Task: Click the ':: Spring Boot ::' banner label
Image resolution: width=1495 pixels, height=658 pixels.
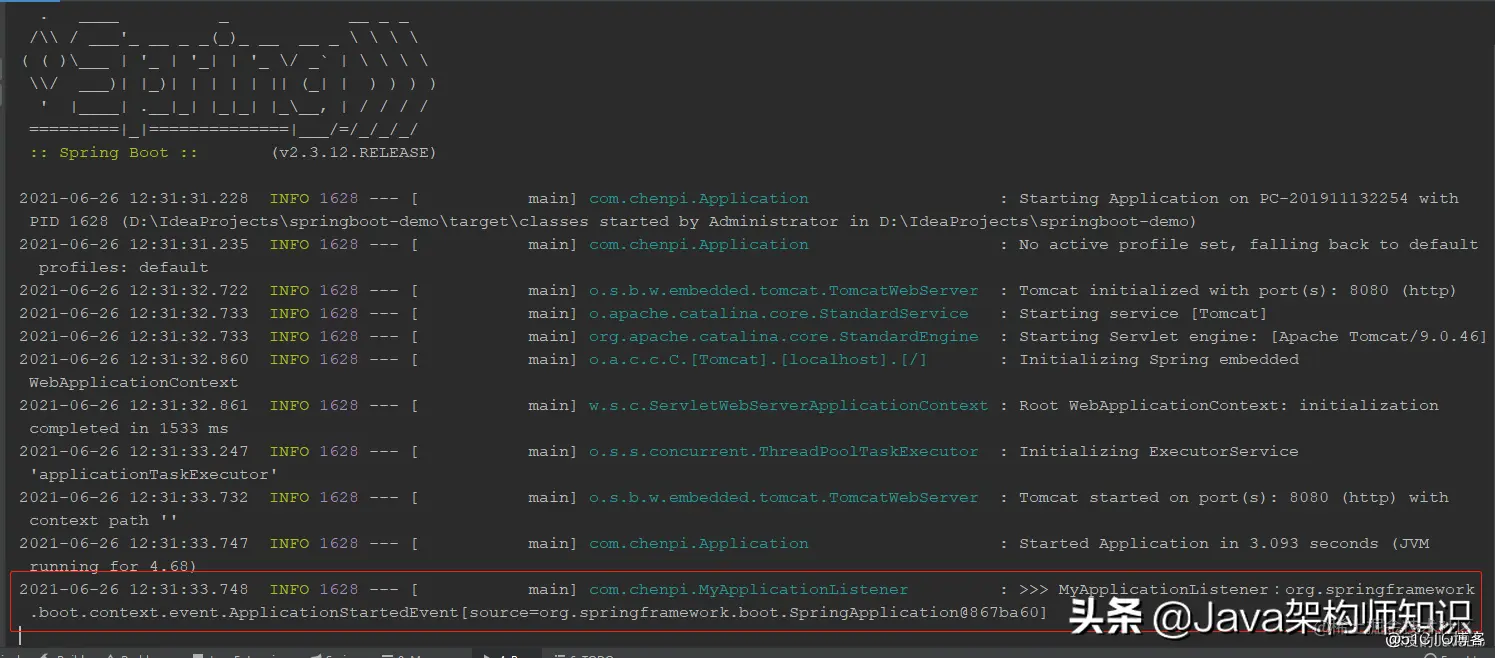Action: tap(113, 153)
